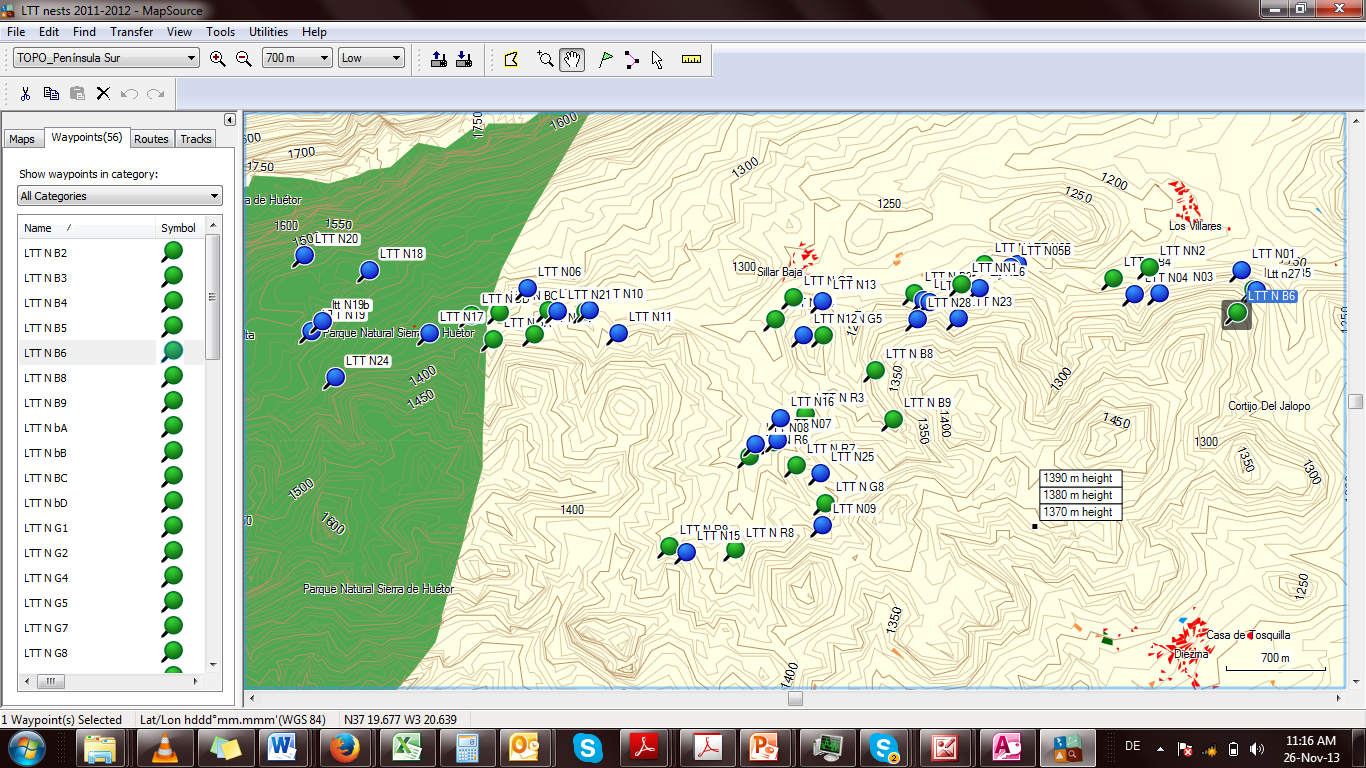Open the TOPO_Península Sur map product dropdown
This screenshot has width=1366, height=768.
coord(191,58)
